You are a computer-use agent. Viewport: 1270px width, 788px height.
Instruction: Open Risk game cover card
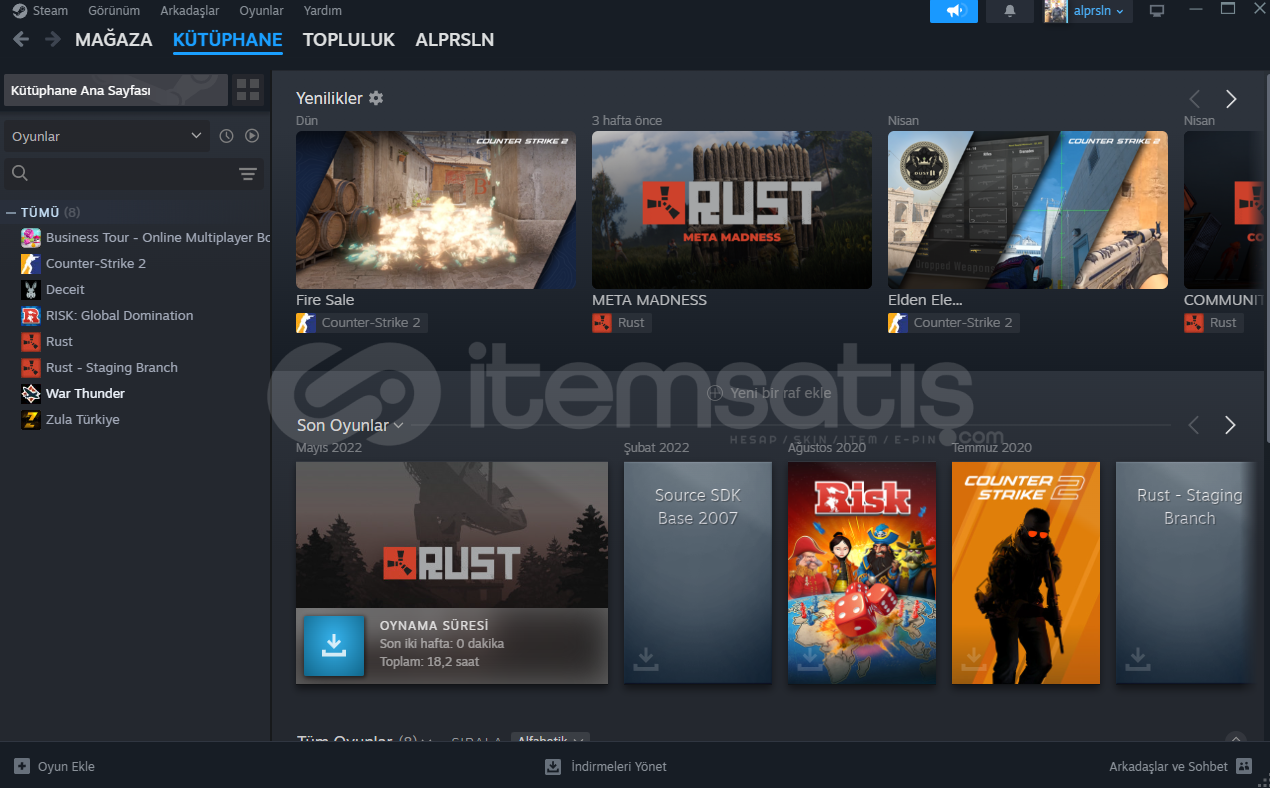[862, 573]
